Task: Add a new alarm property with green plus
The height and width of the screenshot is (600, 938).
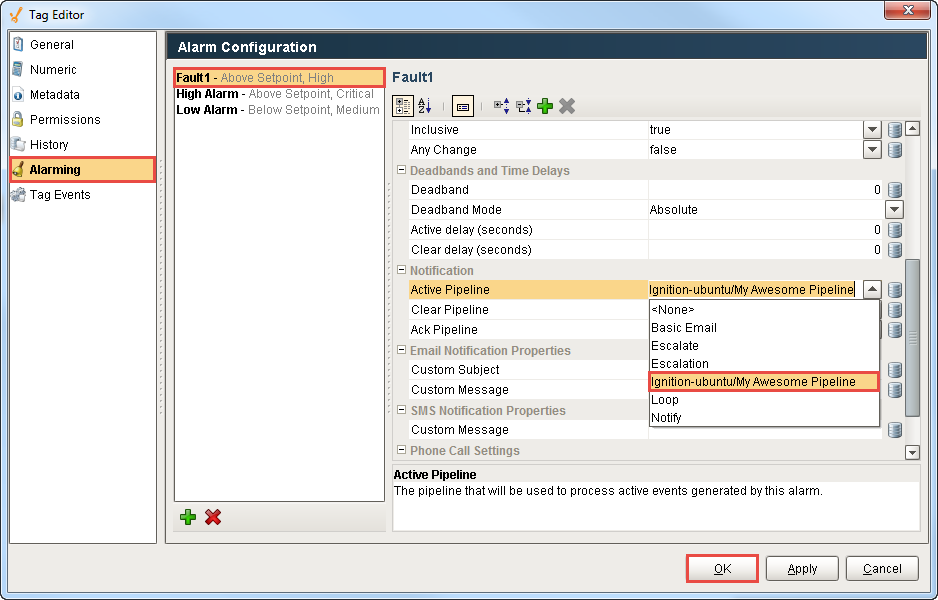Action: pos(545,106)
